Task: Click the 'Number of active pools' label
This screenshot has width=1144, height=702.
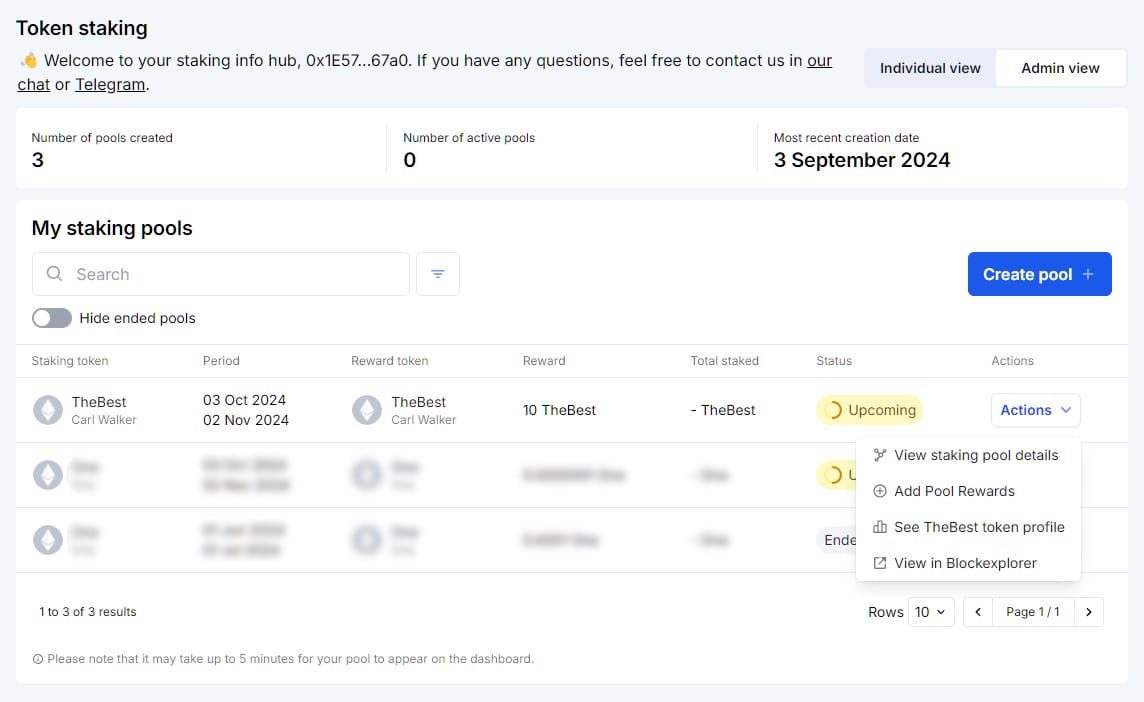Action: coord(469,138)
